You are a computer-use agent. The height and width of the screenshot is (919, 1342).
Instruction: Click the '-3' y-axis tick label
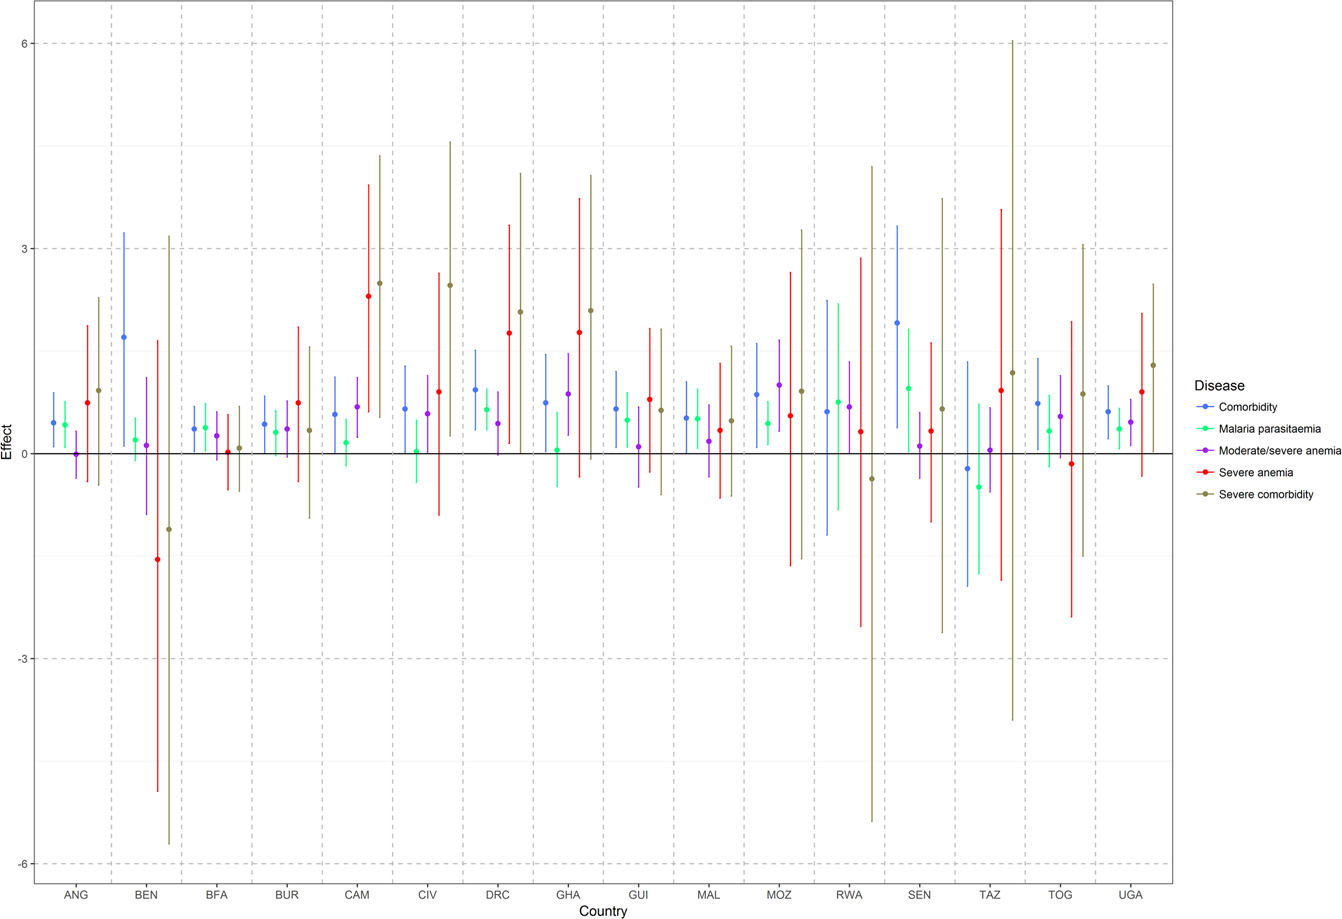coord(22,658)
